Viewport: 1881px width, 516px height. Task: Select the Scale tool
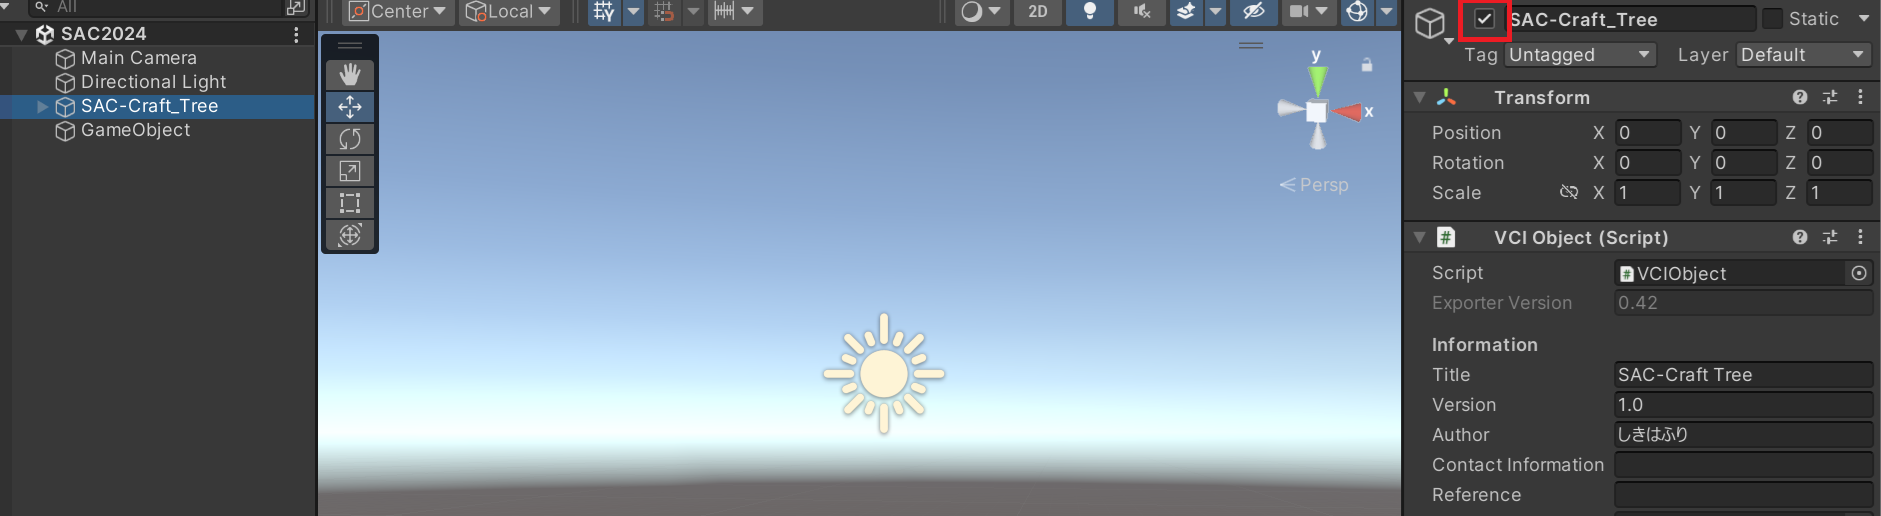350,171
